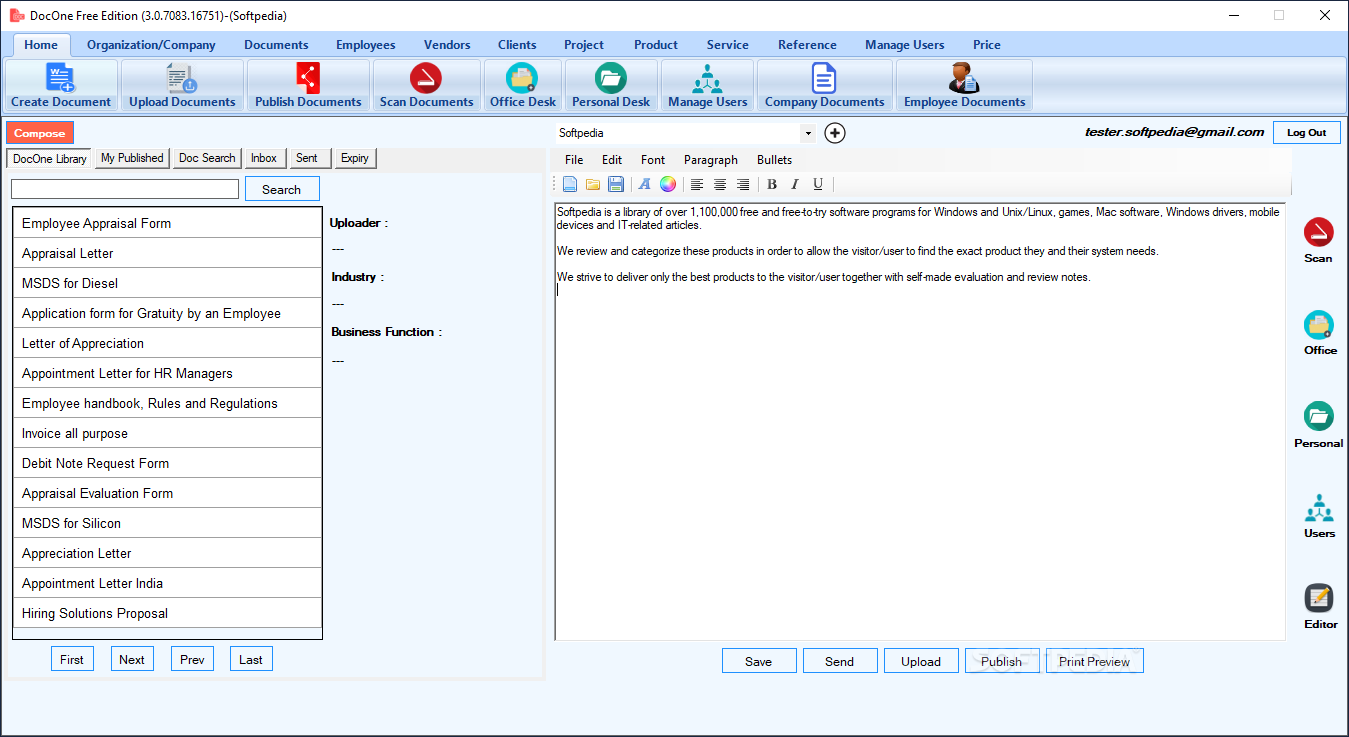The width and height of the screenshot is (1349, 737).
Task: Open the color wheel picker
Action: click(x=668, y=184)
